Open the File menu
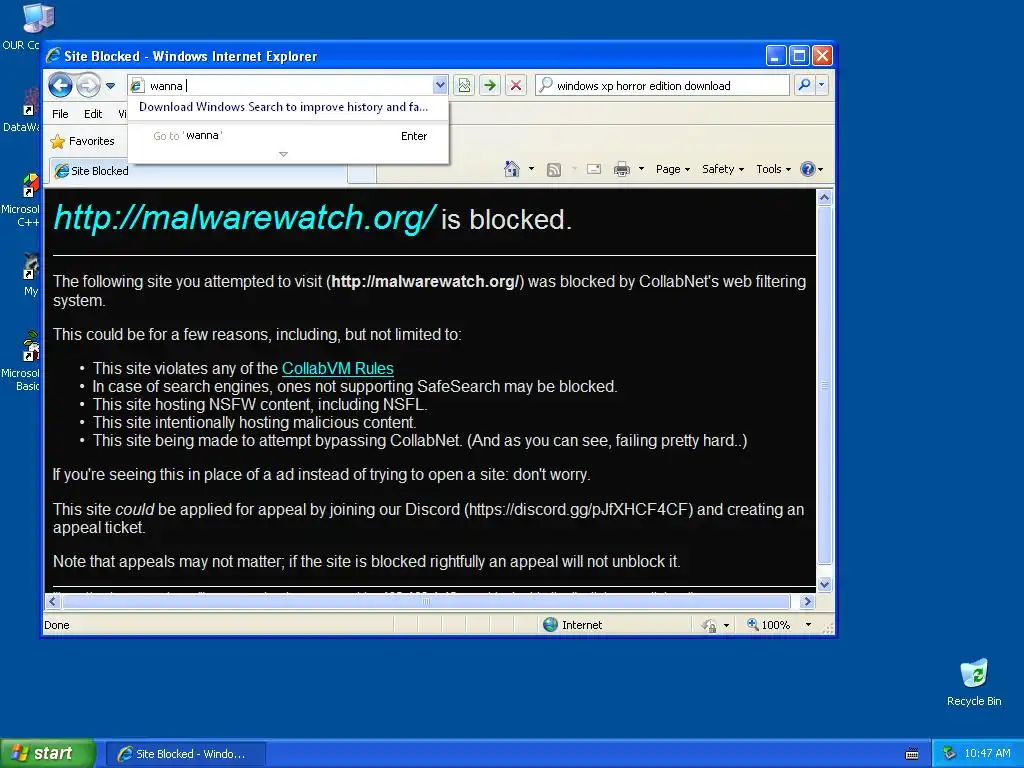1024x768 pixels. pyautogui.click(x=60, y=114)
